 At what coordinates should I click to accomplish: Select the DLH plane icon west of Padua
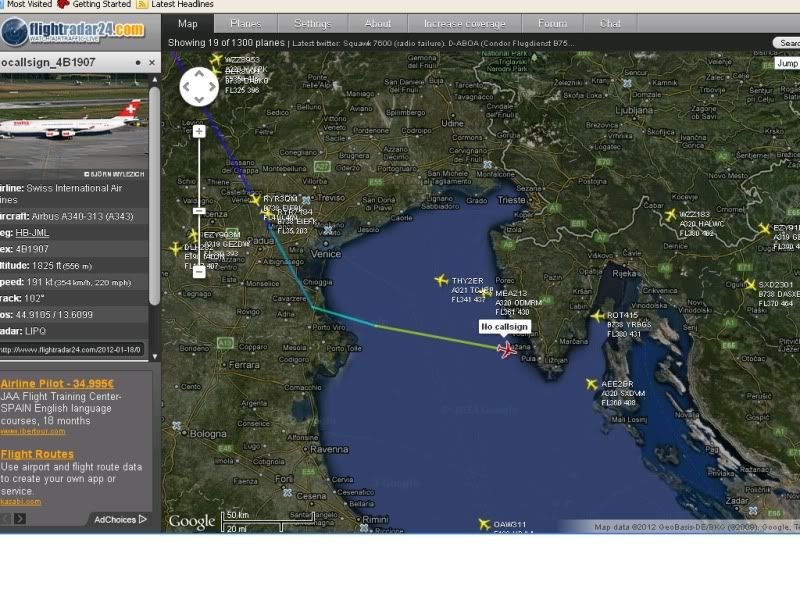tap(176, 248)
